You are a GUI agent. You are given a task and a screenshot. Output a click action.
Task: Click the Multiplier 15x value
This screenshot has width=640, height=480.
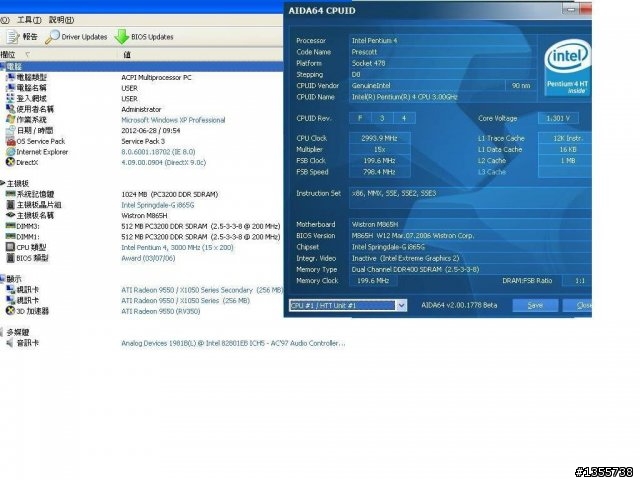[x=380, y=149]
